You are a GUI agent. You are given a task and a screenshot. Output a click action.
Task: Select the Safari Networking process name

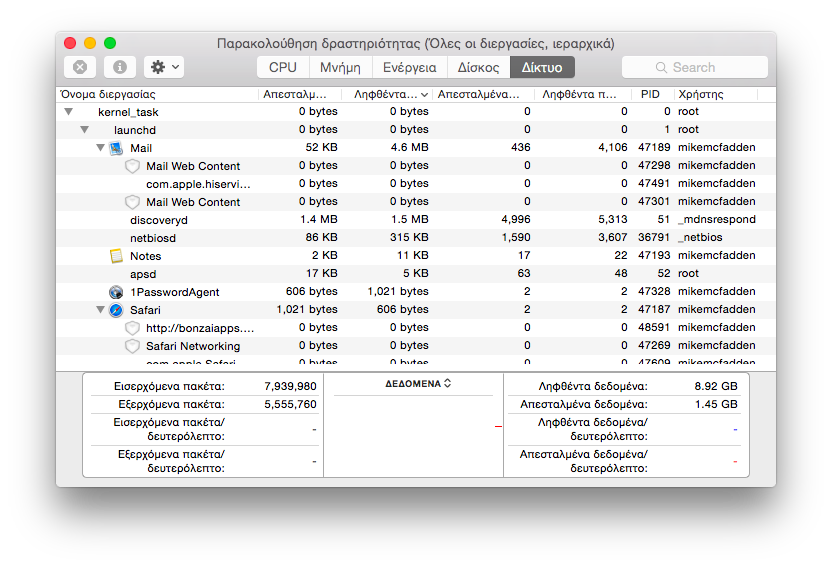coord(193,346)
